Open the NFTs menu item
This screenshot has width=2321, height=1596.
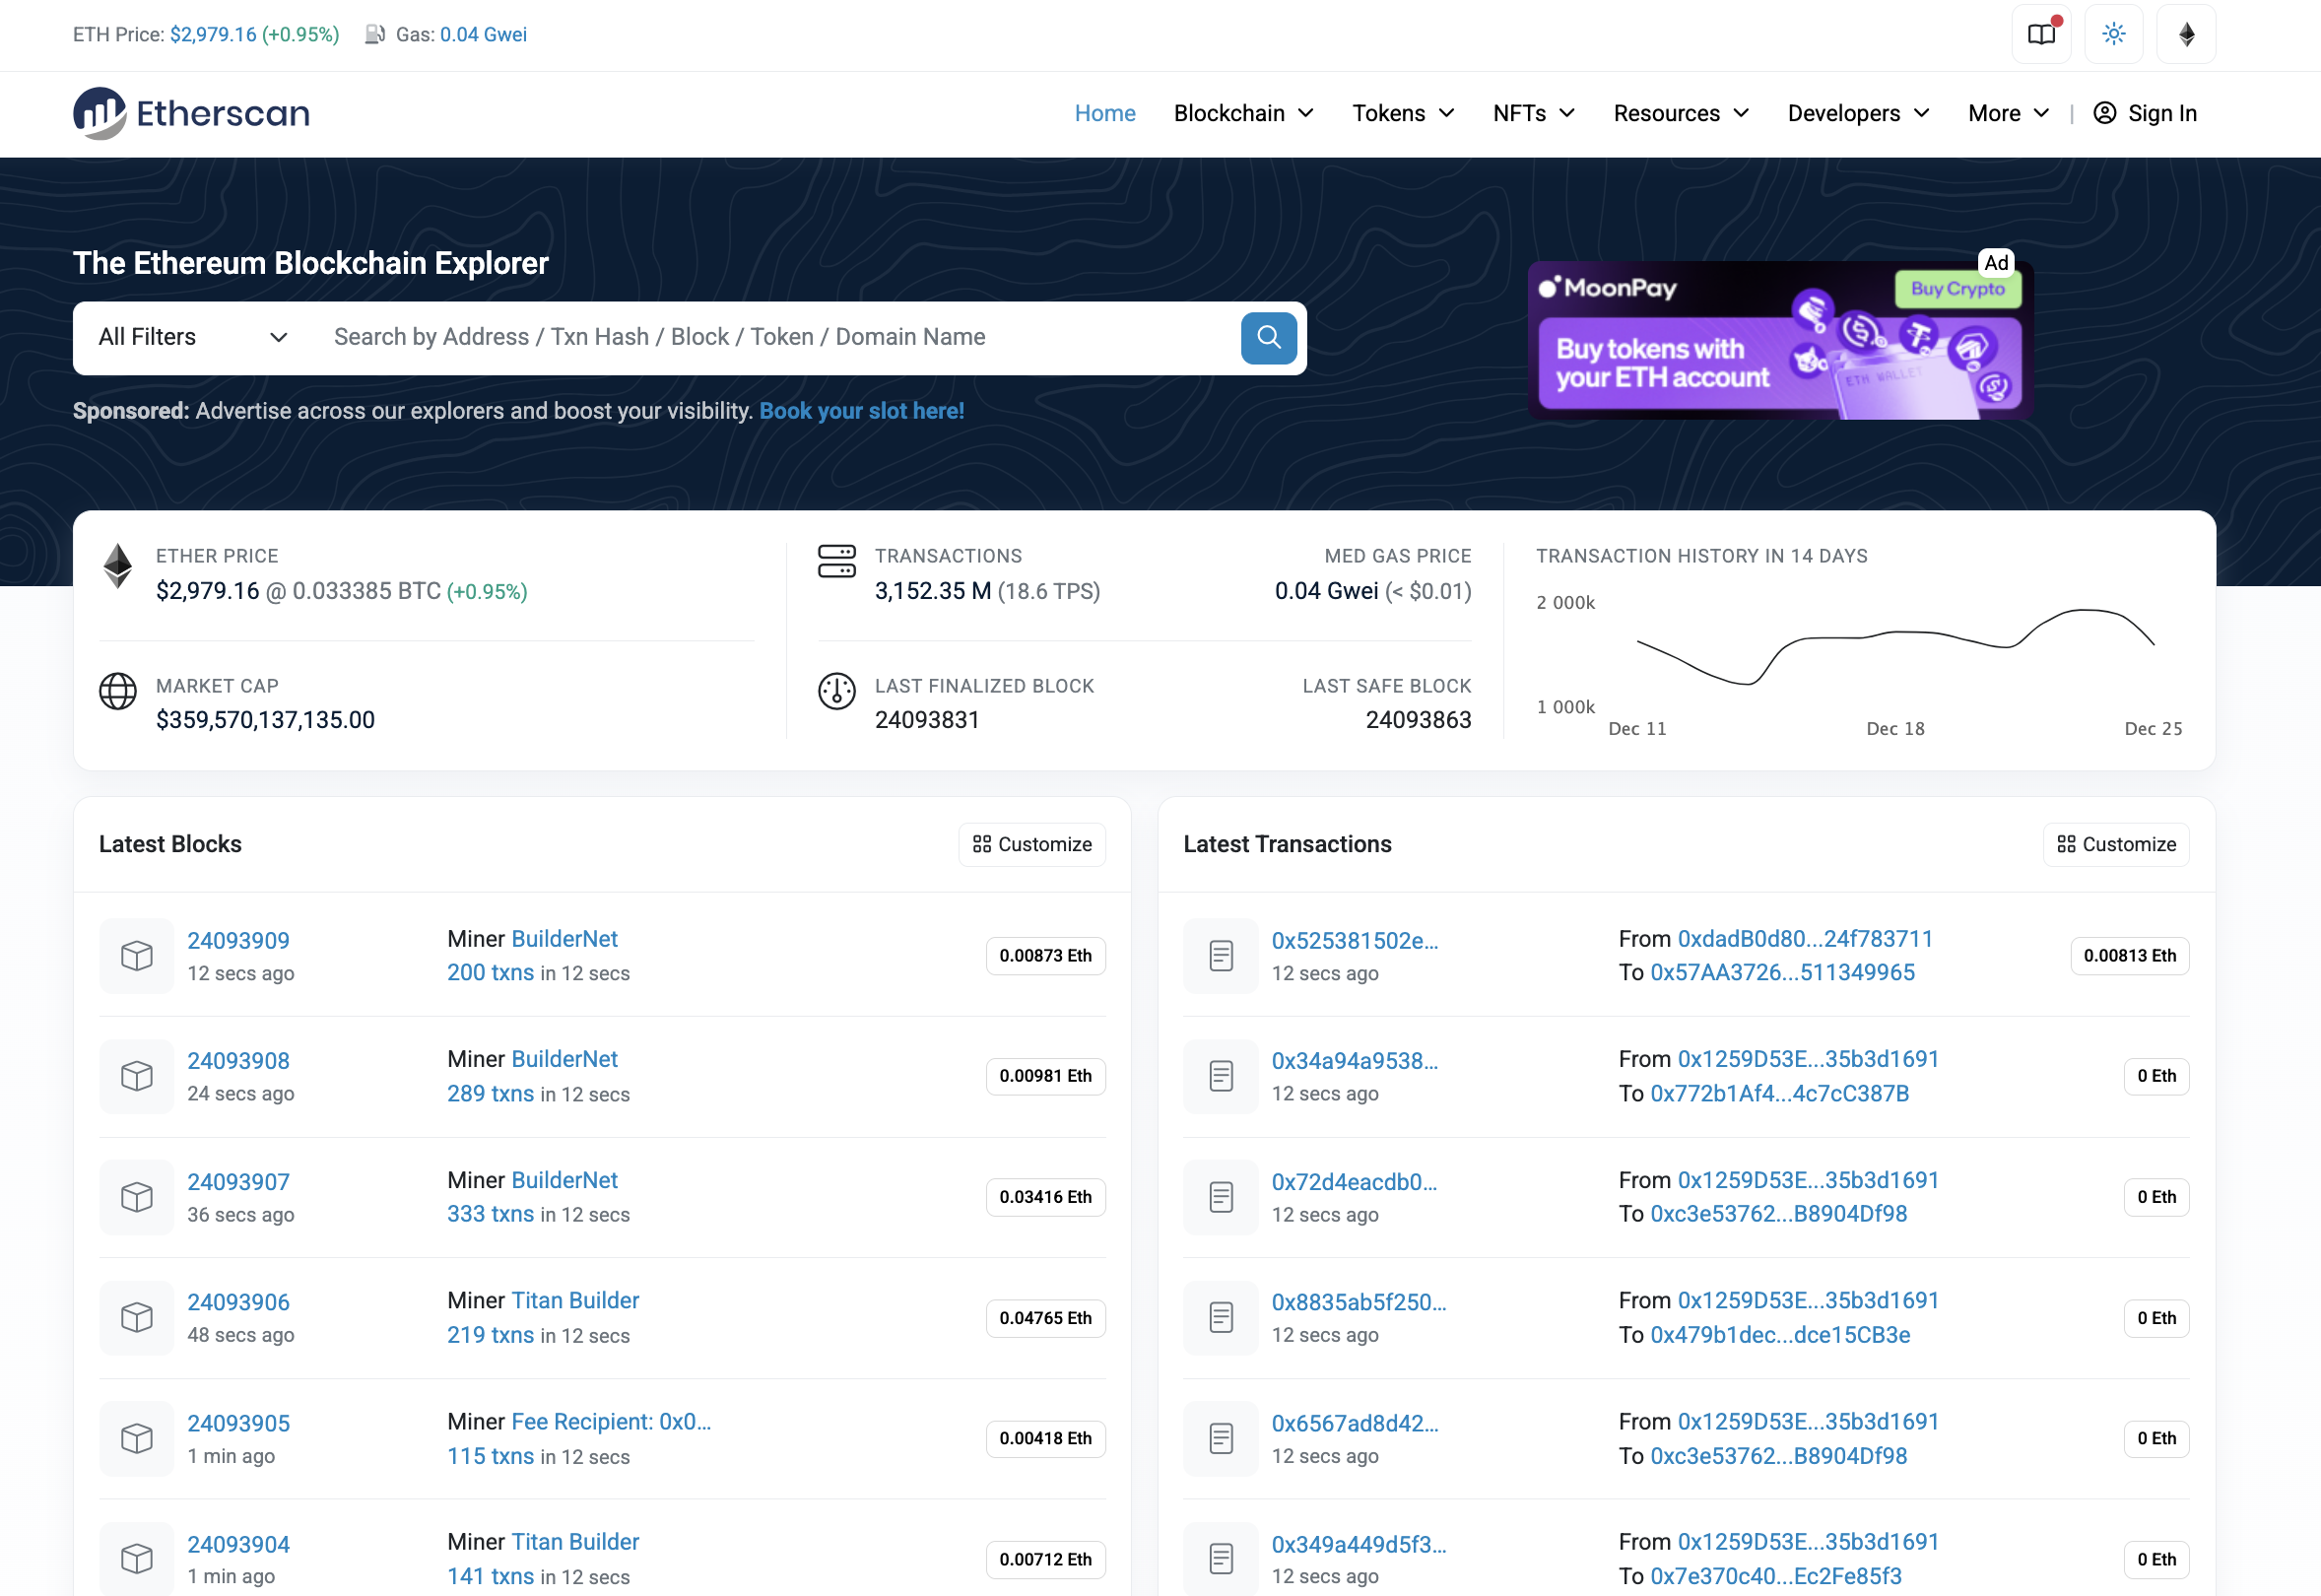click(1533, 113)
